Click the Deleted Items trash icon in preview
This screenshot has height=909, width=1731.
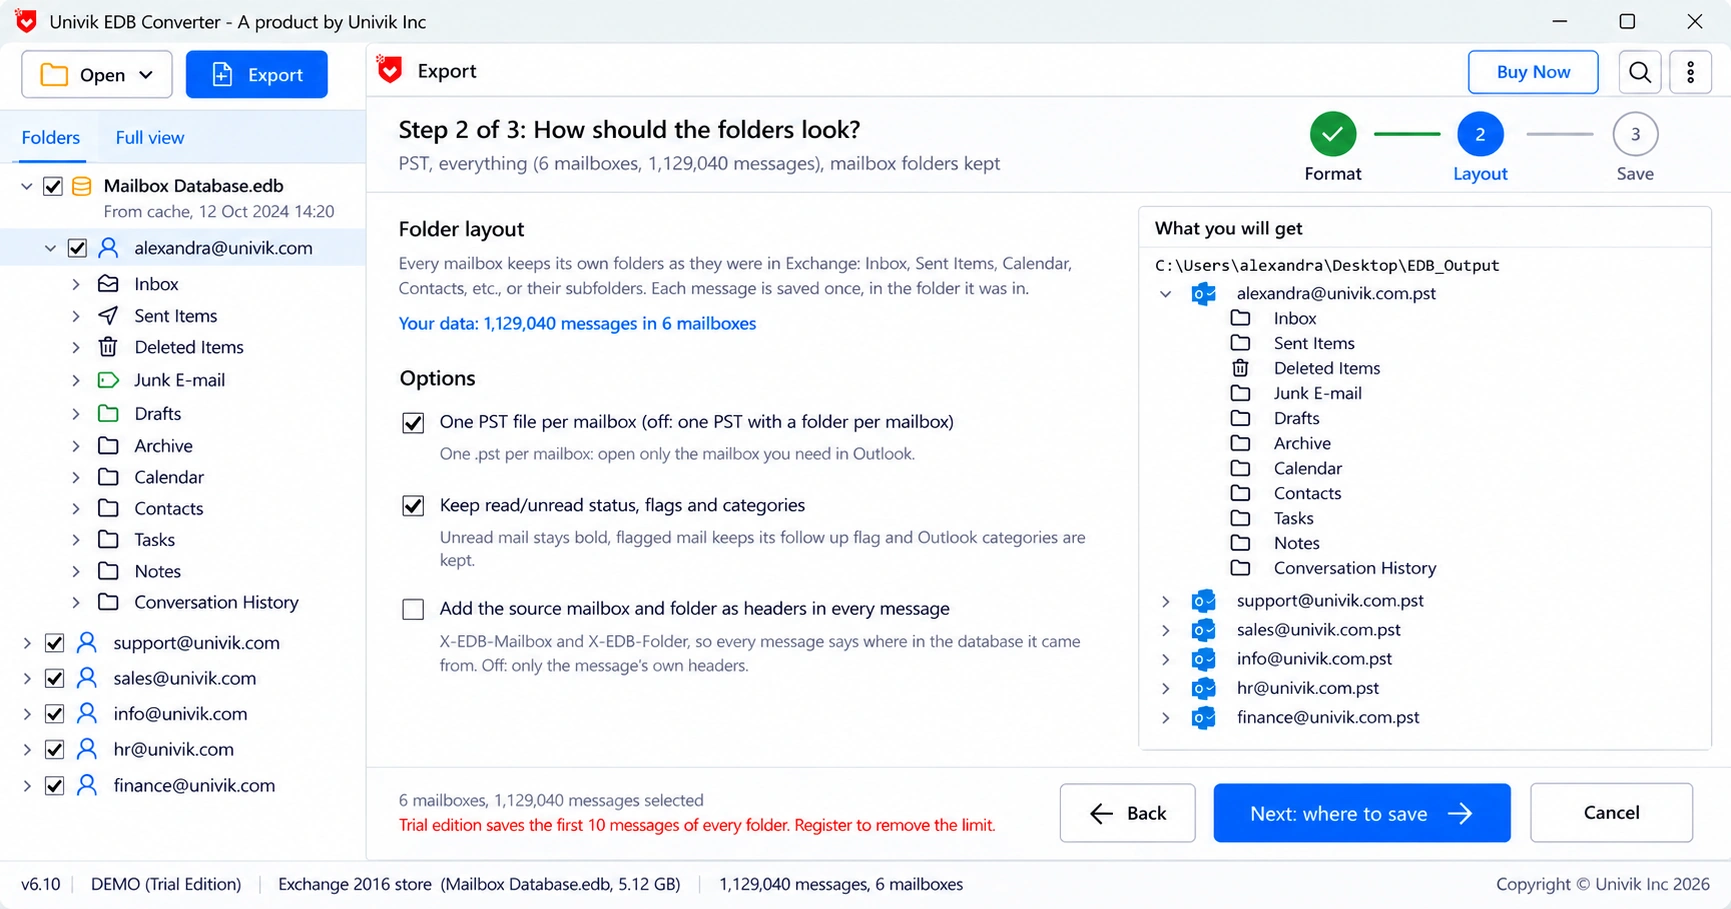coord(1240,368)
